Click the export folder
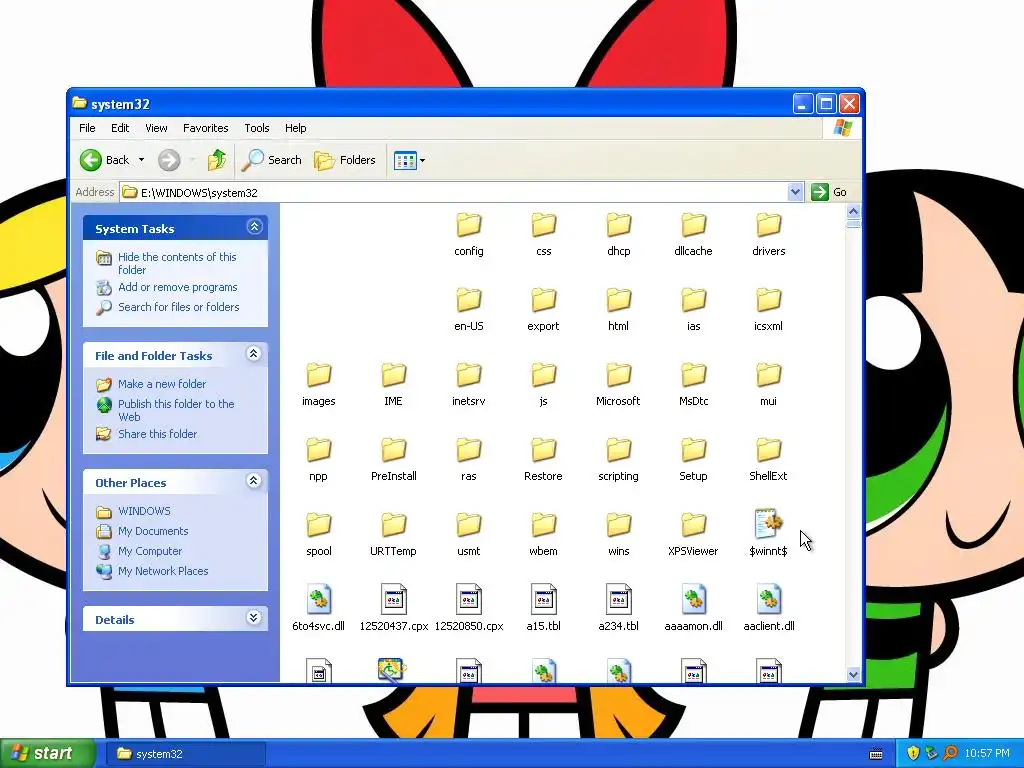Viewport: 1024px width, 768px height. pos(543,310)
